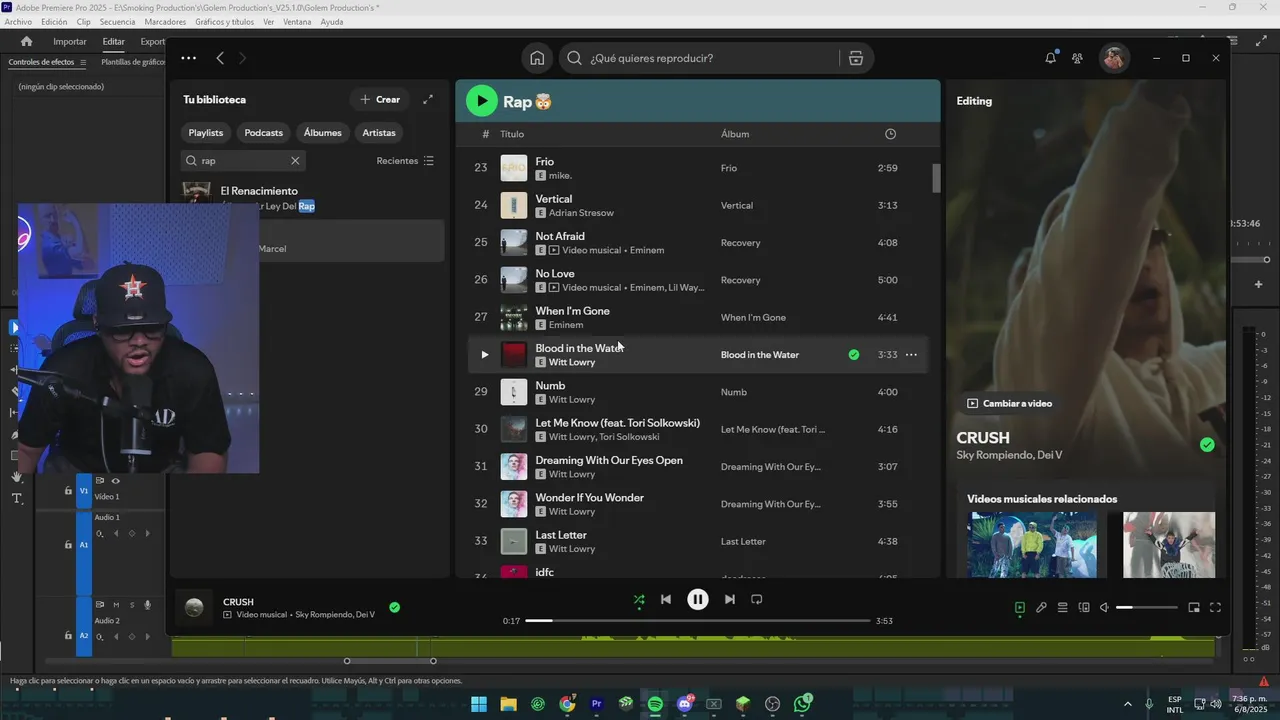Open Chrome from the taskbar

coord(567,704)
